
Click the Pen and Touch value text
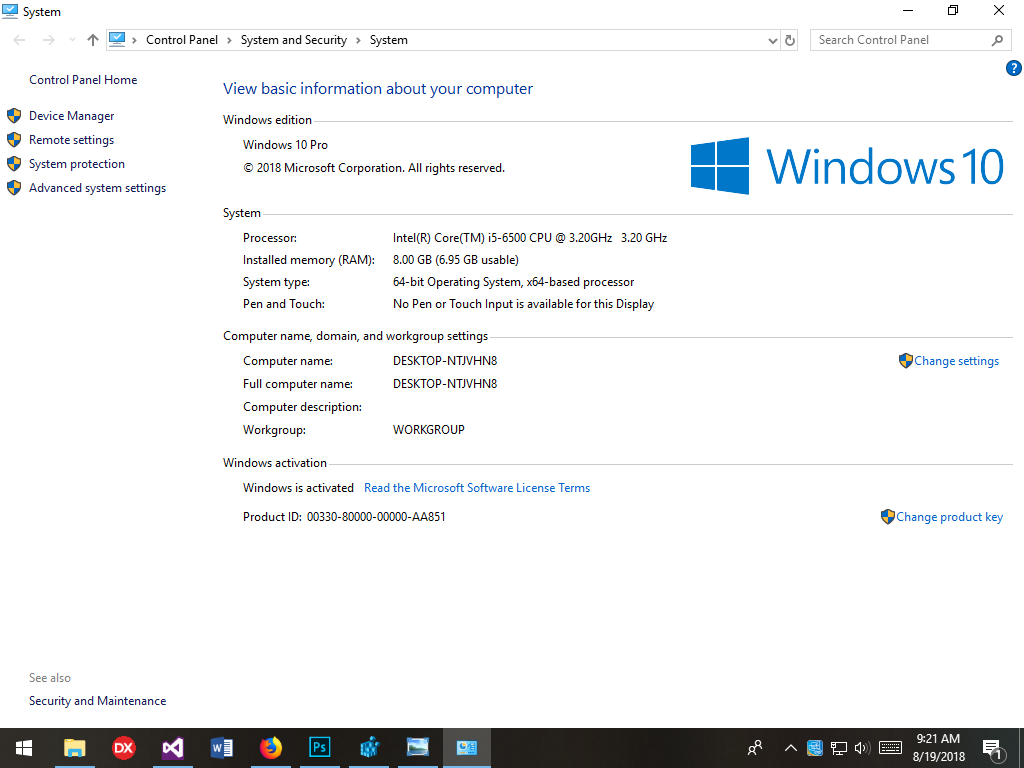[523, 304]
